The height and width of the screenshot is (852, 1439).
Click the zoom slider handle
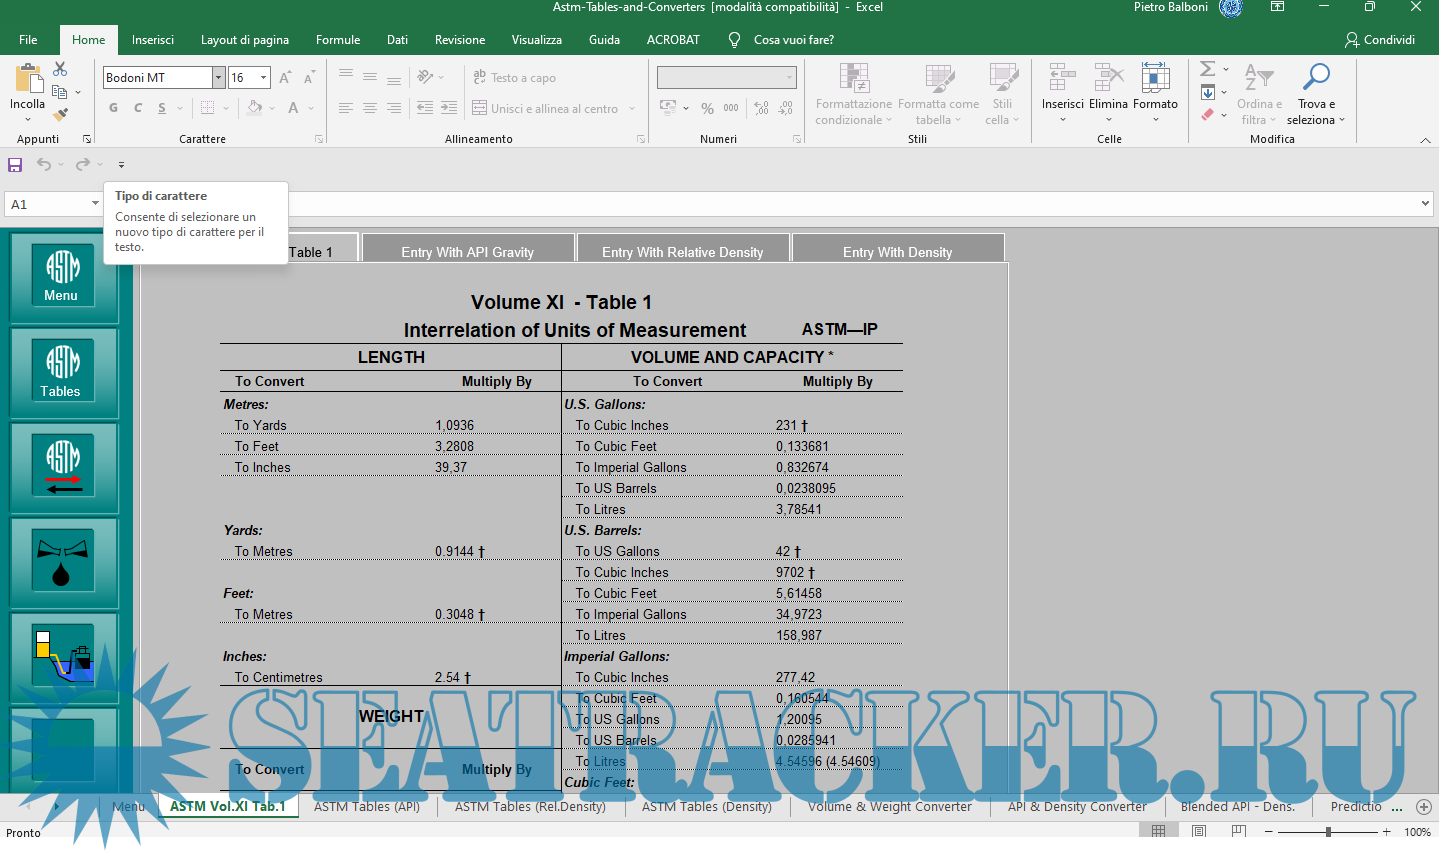click(1328, 832)
